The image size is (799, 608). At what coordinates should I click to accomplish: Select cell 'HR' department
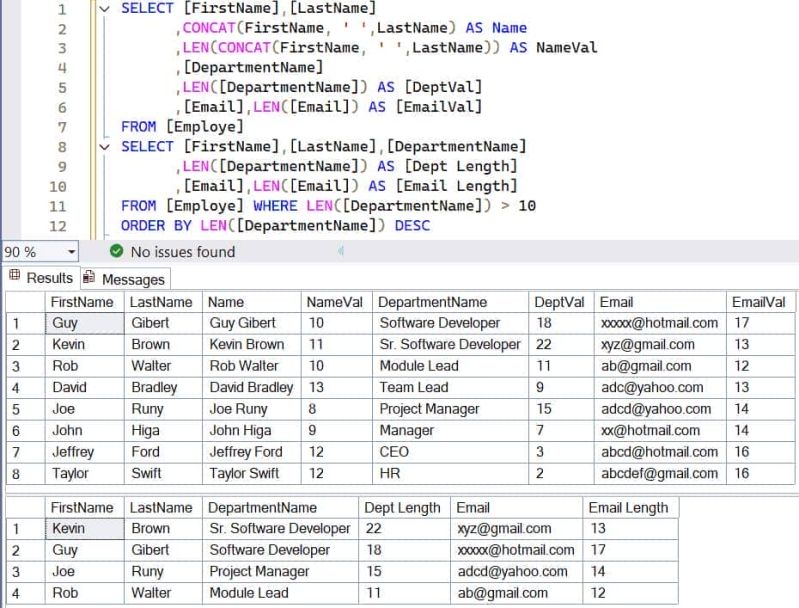coord(450,473)
